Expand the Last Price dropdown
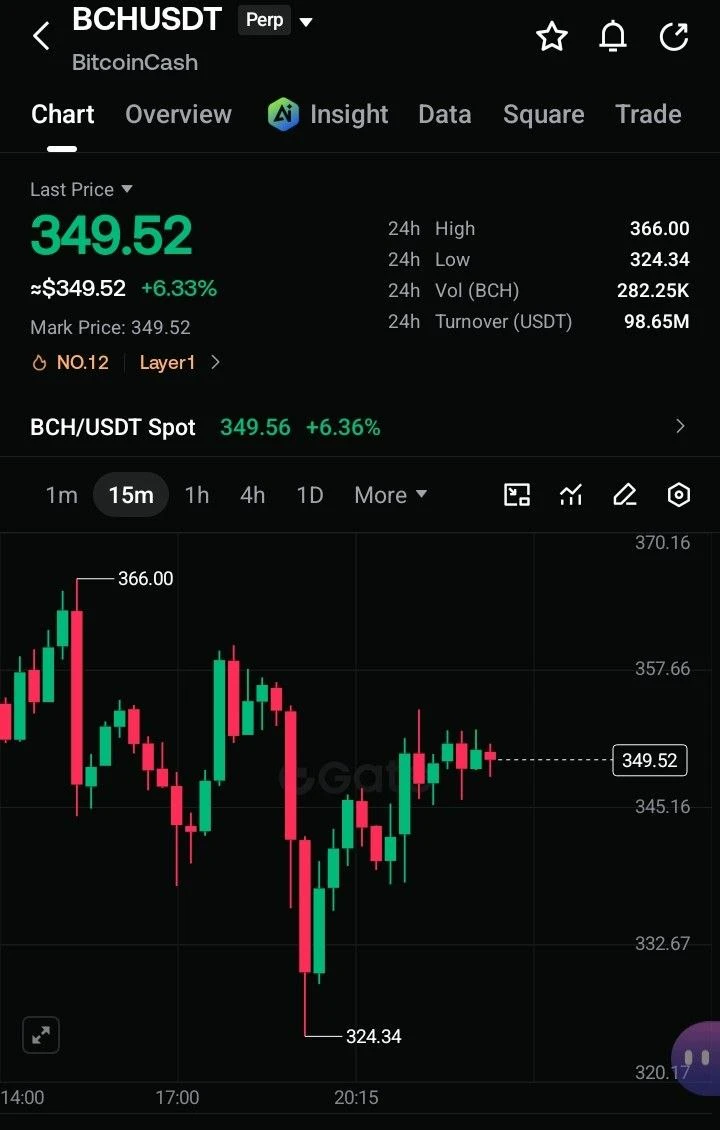Screen dimensions: 720x1130 coord(127,189)
